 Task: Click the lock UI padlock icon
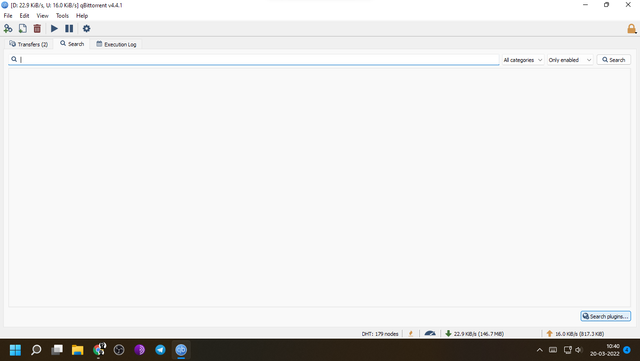(x=631, y=29)
